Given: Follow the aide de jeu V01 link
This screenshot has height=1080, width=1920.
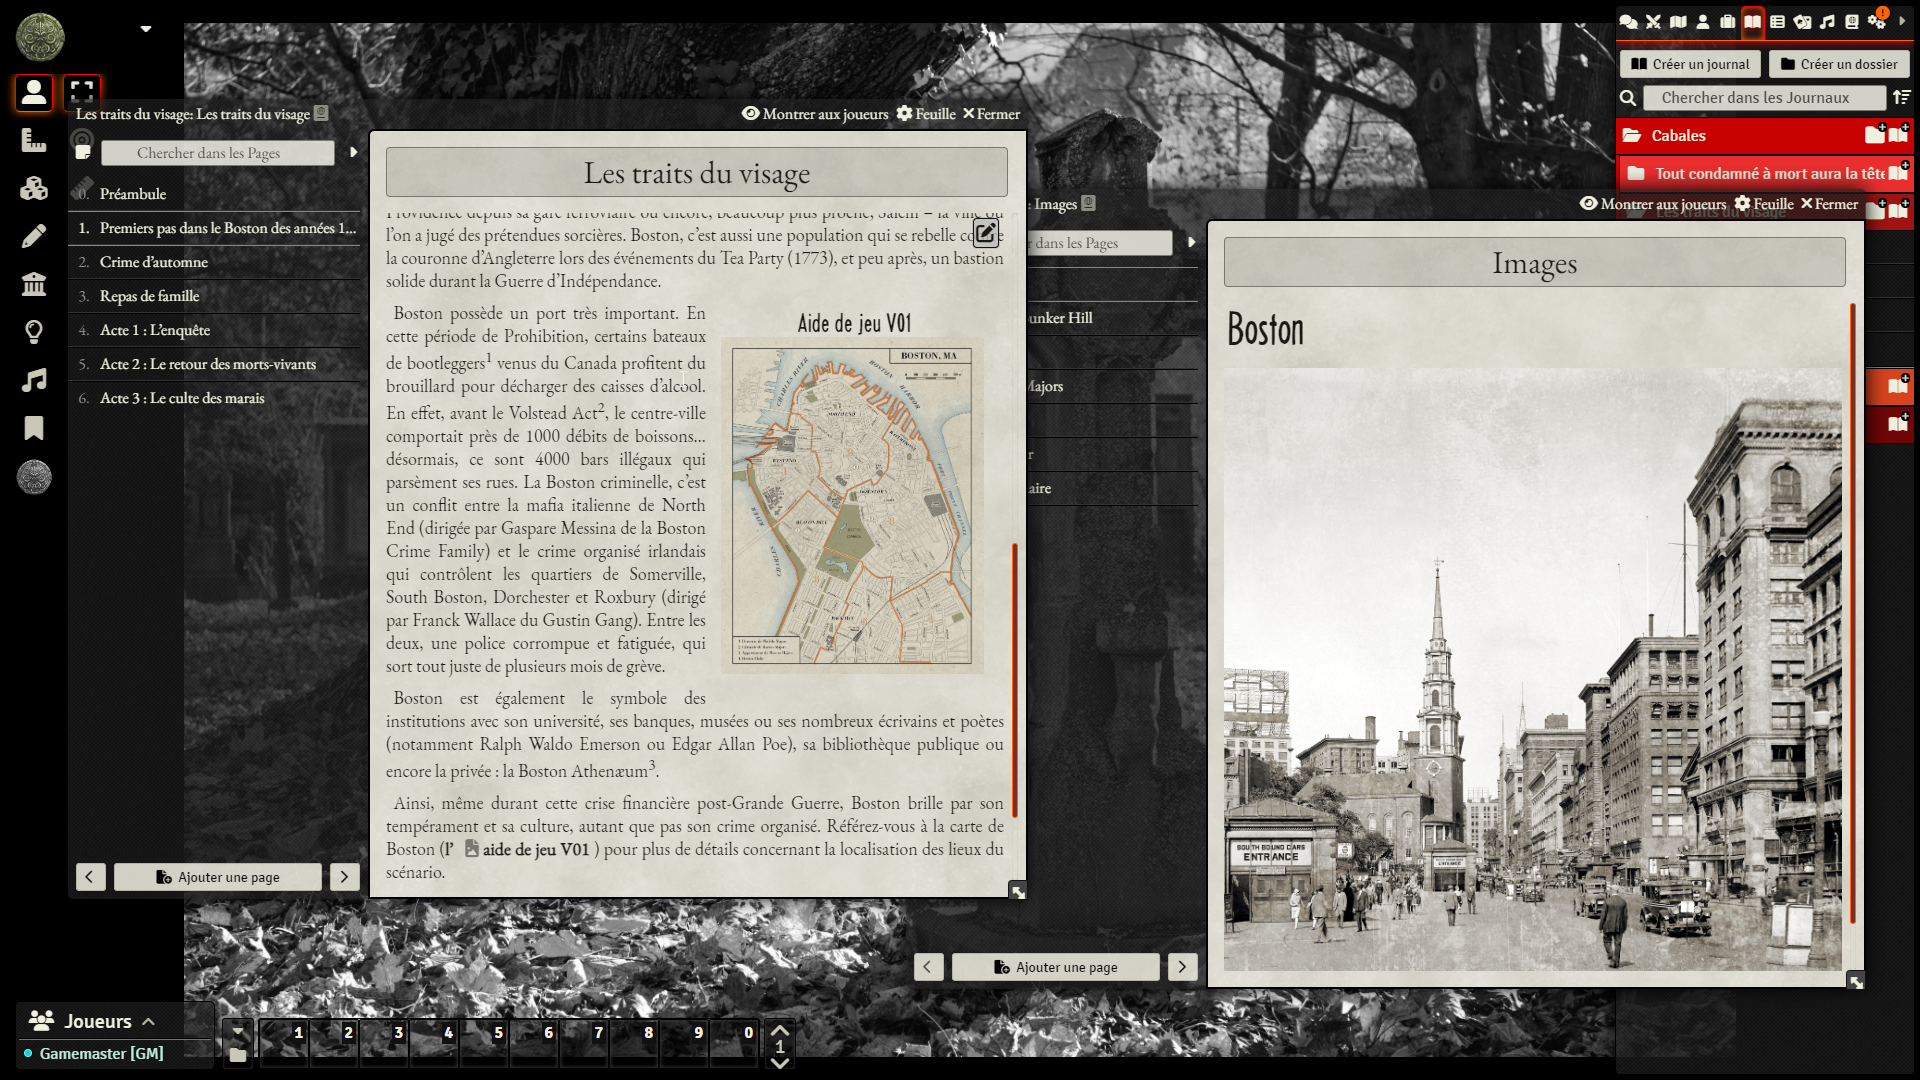Looking at the screenshot, I should click(528, 849).
